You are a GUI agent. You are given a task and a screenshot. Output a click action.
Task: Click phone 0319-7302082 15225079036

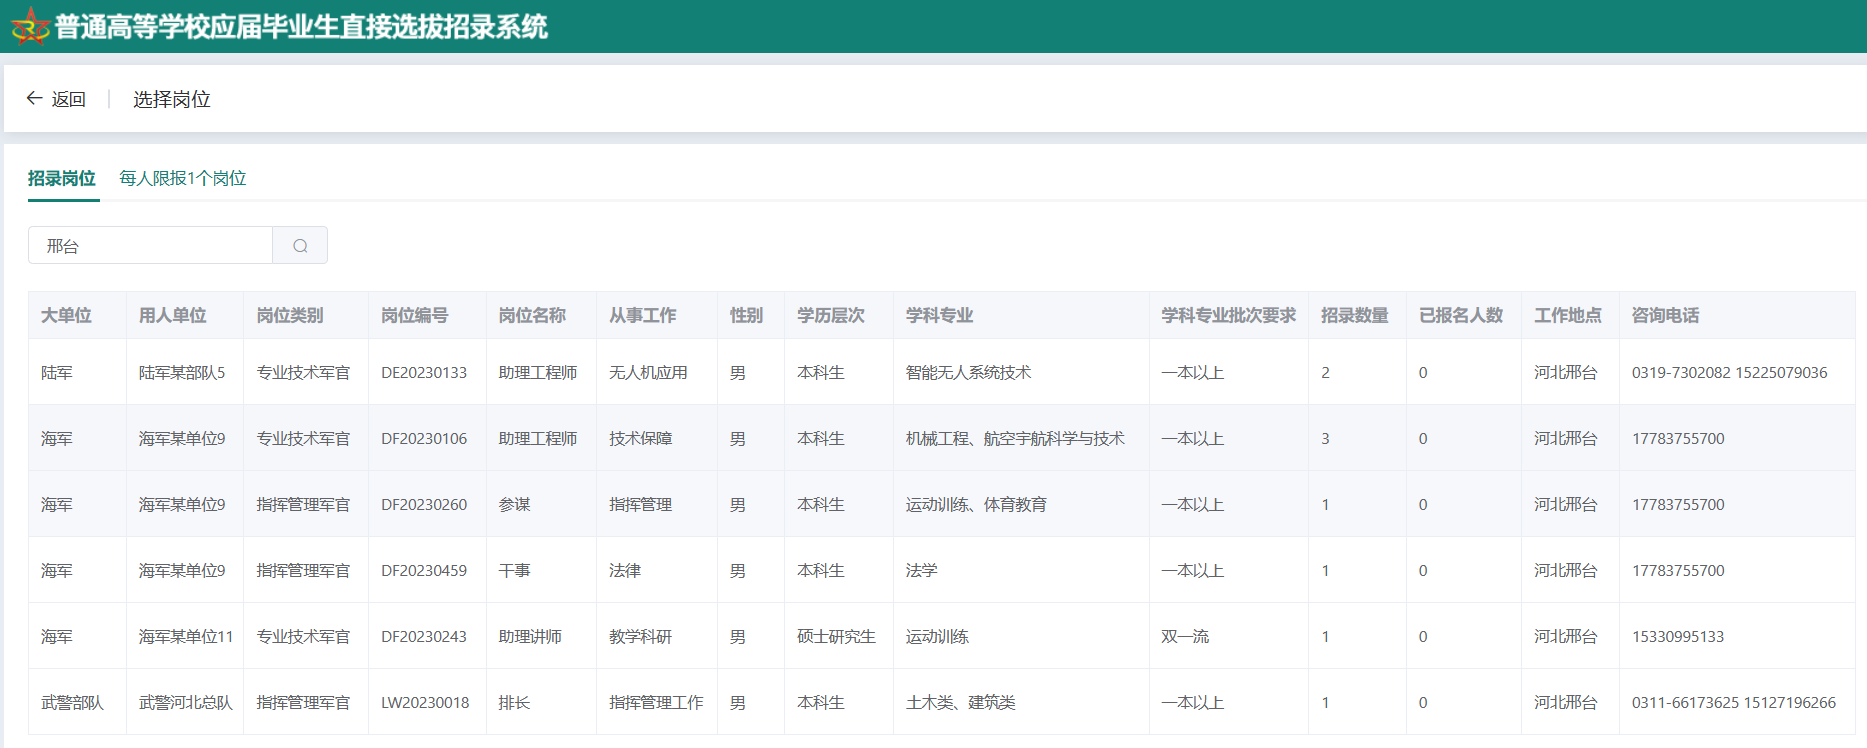point(1730,373)
